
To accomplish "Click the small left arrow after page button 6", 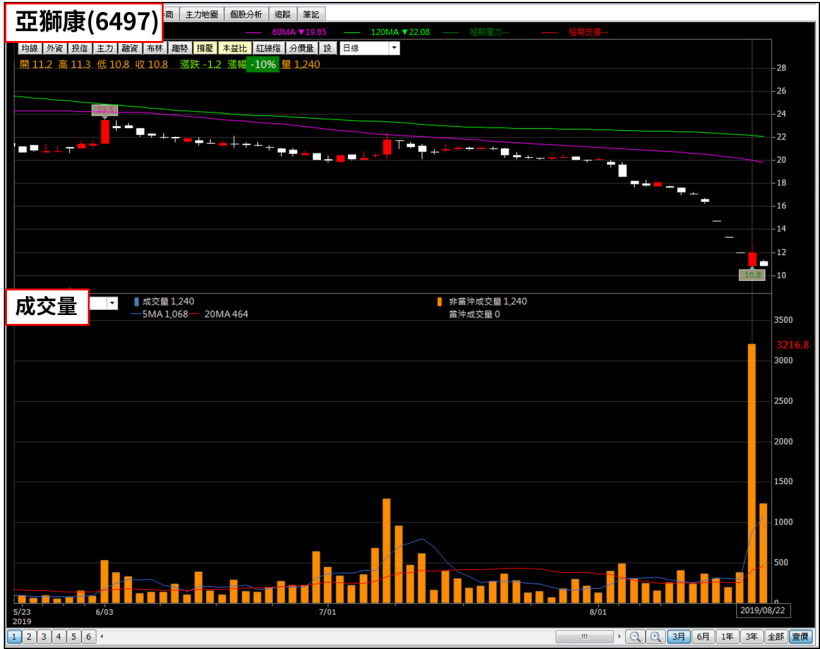I will pos(101,636).
